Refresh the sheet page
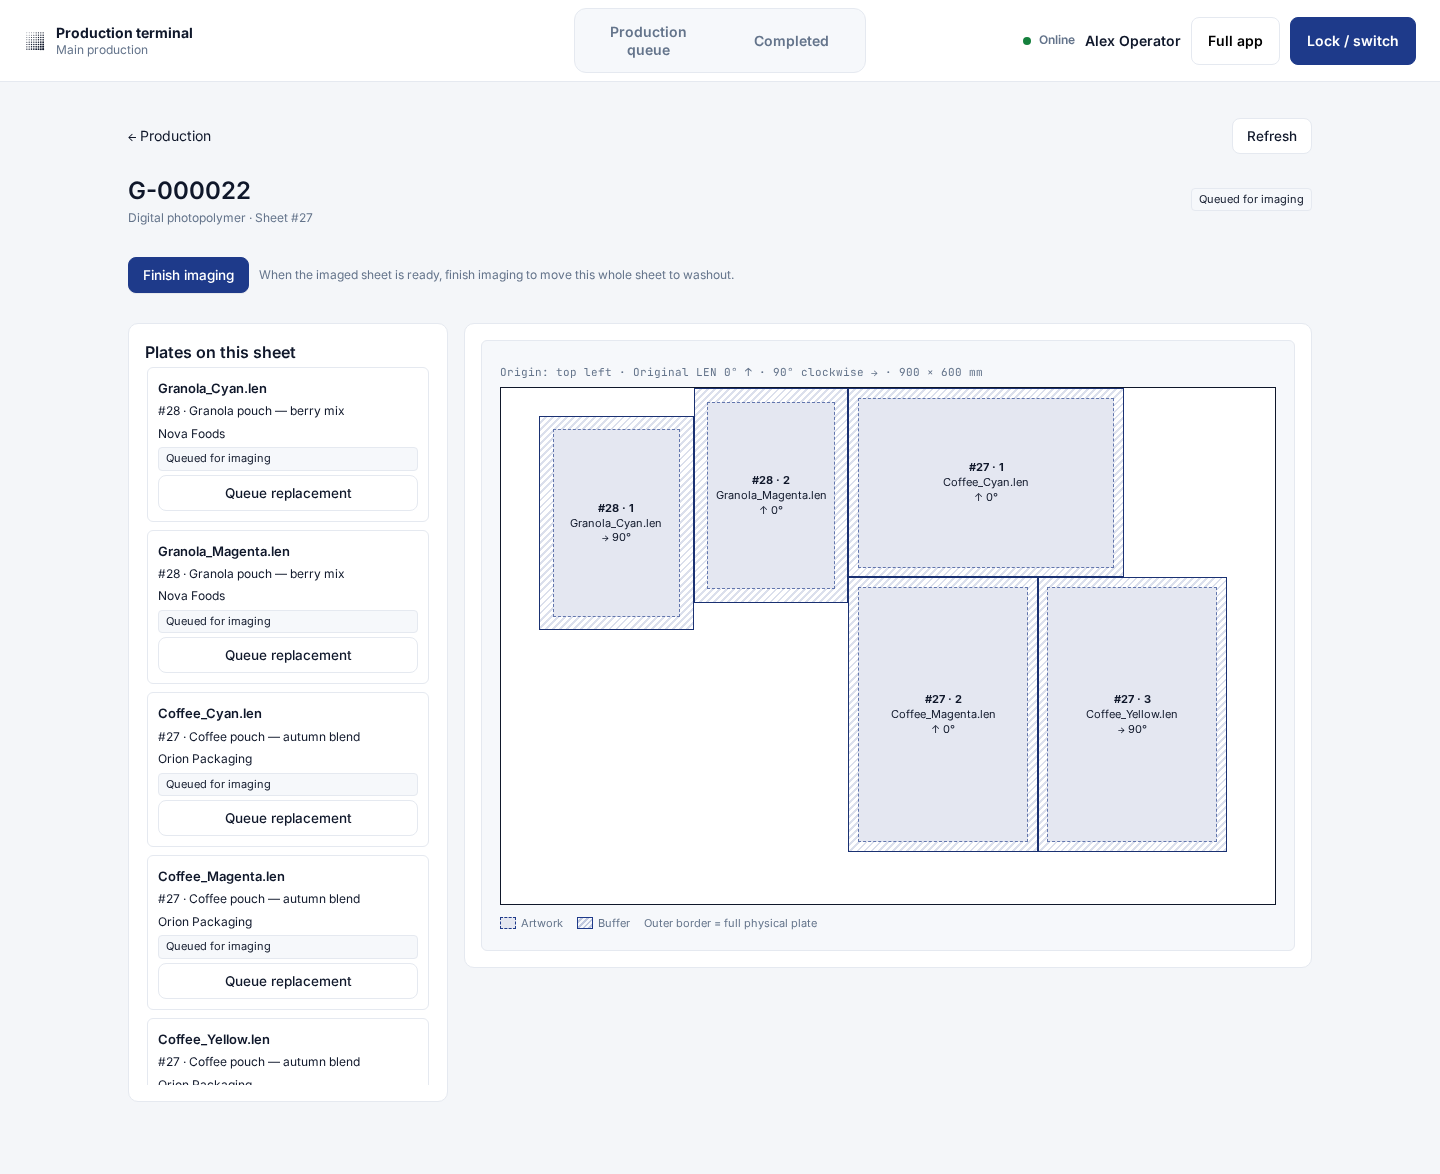Image resolution: width=1440 pixels, height=1174 pixels. [1271, 136]
